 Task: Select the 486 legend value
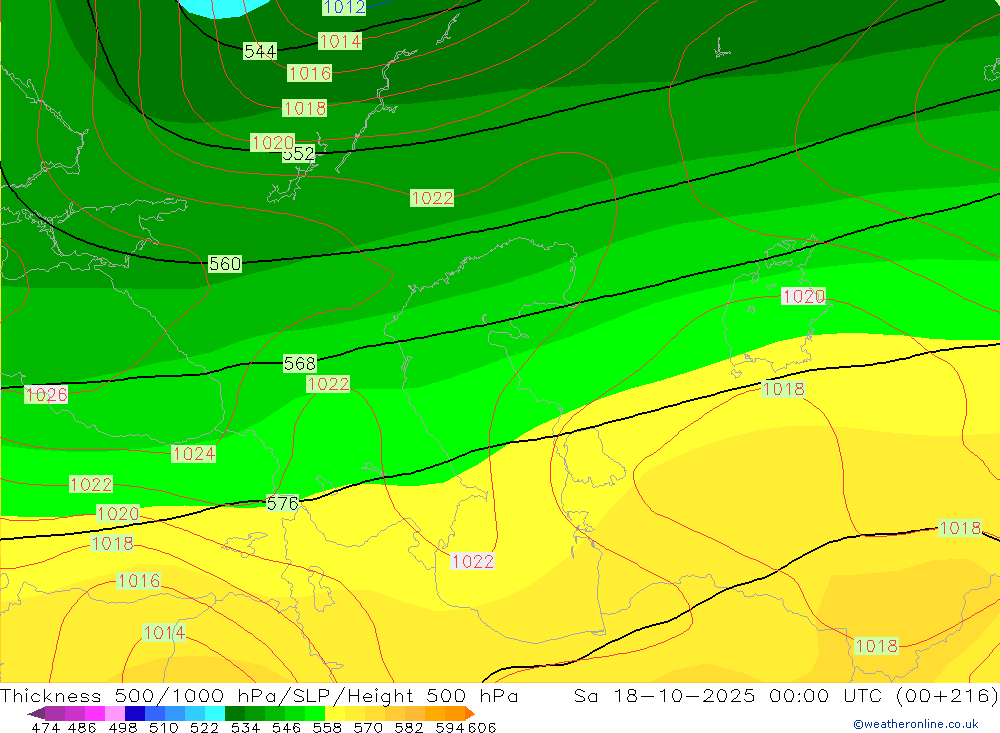click(82, 727)
